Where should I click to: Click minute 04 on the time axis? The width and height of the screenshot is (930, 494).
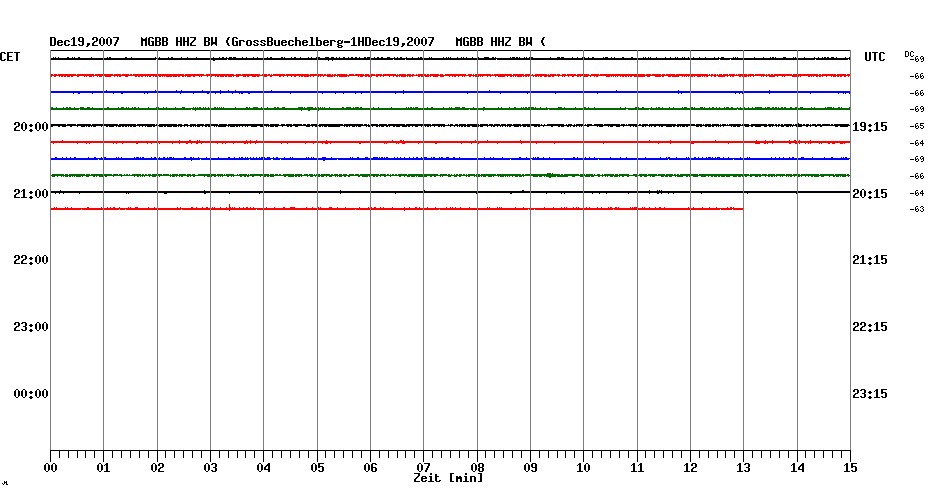263,467
